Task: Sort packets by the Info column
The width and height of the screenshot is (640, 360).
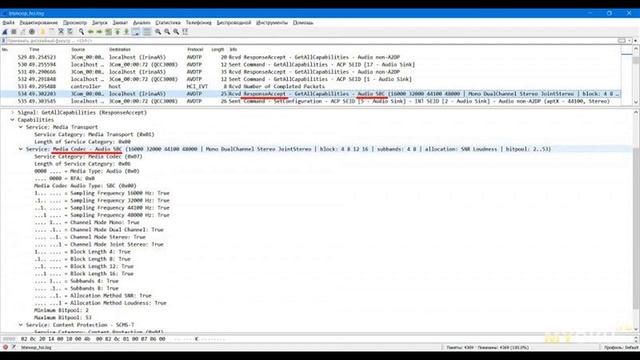Action: click(233, 49)
